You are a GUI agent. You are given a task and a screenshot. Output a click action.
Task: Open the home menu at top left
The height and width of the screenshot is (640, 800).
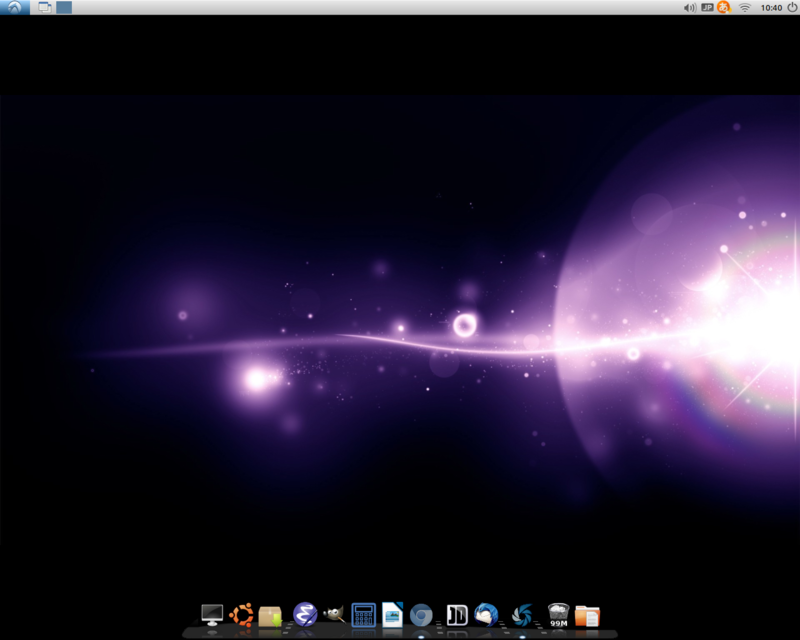coord(14,8)
